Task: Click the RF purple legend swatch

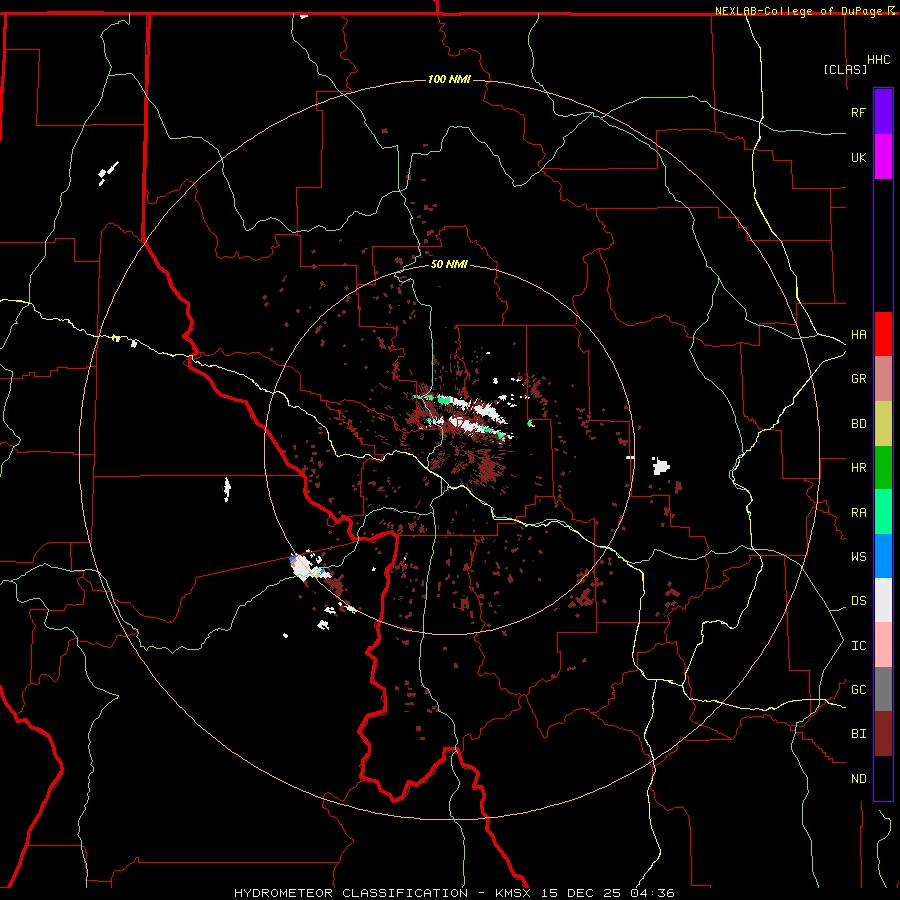Action: tap(883, 112)
